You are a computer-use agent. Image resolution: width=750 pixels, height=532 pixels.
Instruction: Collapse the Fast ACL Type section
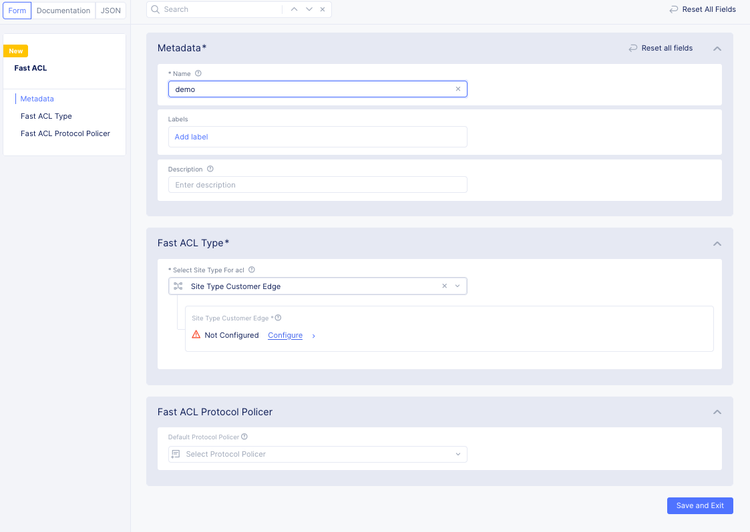[x=717, y=243]
